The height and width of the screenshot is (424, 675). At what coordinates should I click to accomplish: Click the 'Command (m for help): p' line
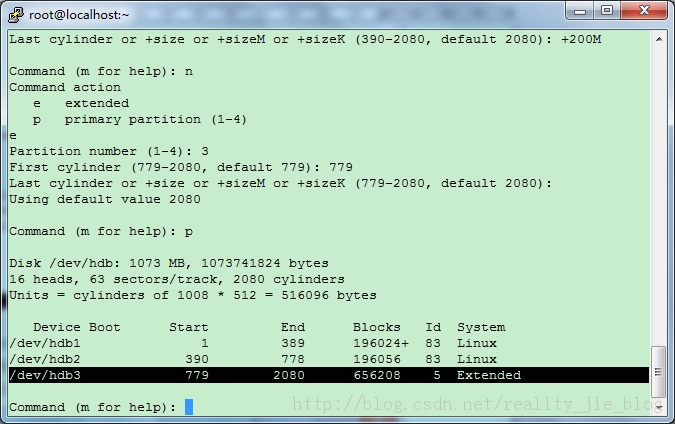pyautogui.click(x=101, y=231)
